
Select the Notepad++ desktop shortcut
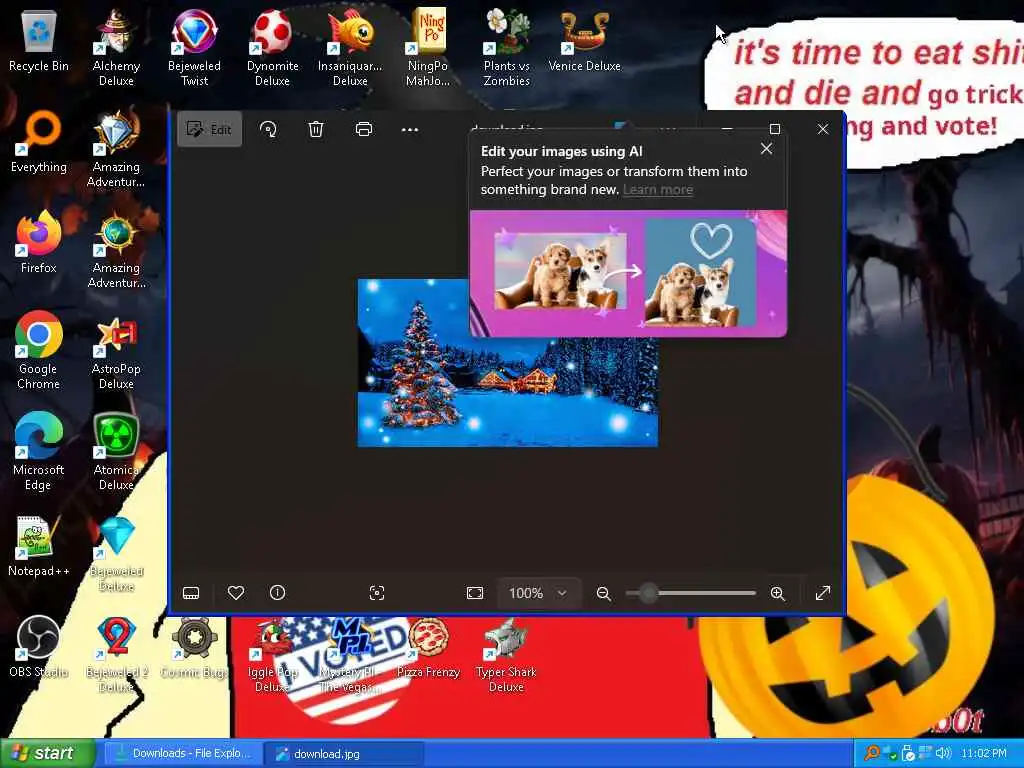click(x=39, y=546)
